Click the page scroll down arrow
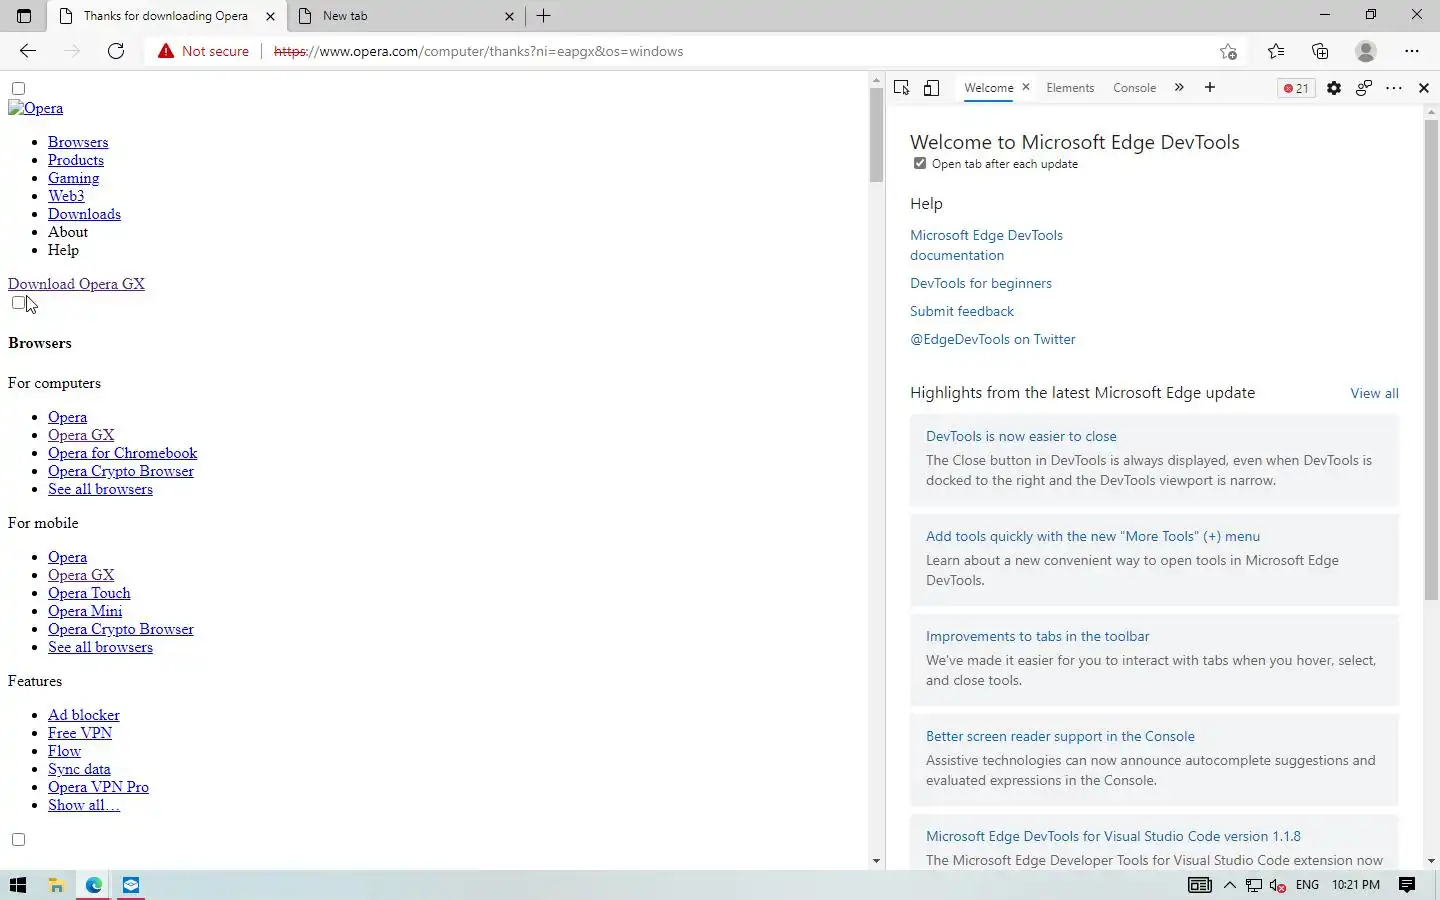 [876, 861]
